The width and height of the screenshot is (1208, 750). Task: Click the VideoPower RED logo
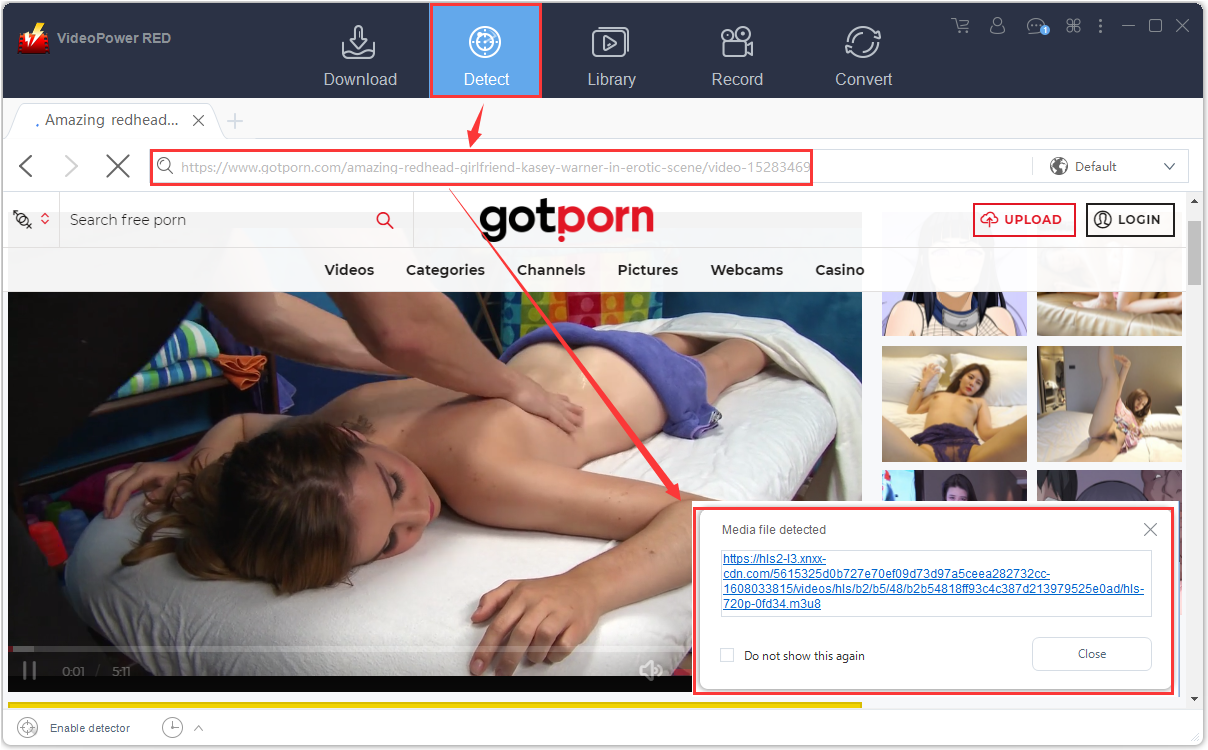tap(33, 38)
